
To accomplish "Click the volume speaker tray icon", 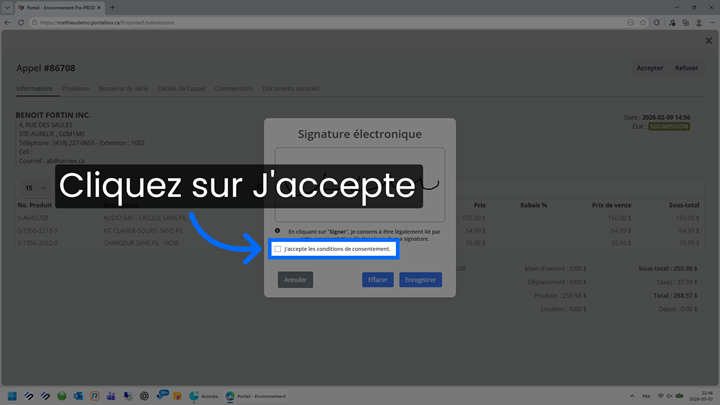I will pyautogui.click(x=669, y=396).
